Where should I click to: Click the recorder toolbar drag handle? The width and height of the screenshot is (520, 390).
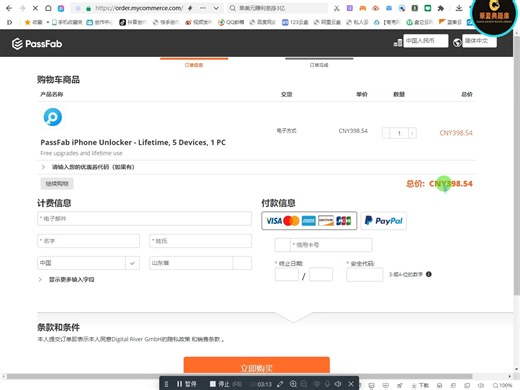click(166, 384)
